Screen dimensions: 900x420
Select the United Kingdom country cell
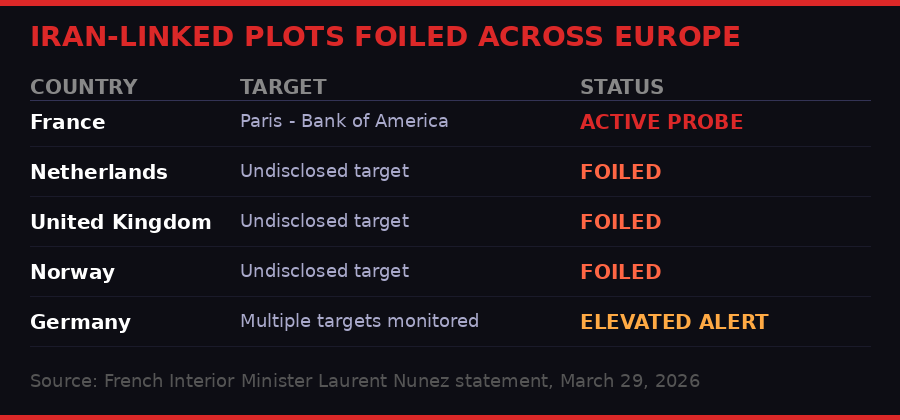[120, 222]
